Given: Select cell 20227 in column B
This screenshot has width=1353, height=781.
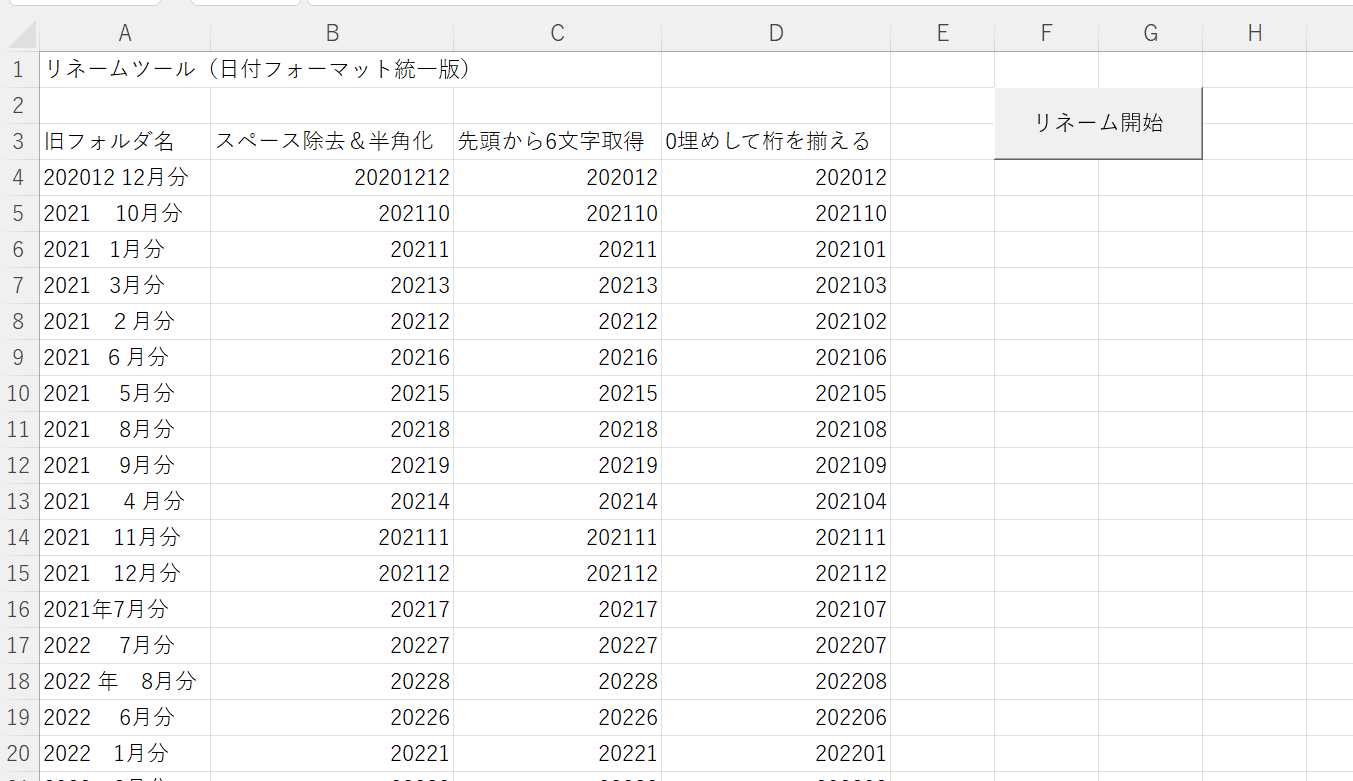Looking at the screenshot, I should click(332, 646).
